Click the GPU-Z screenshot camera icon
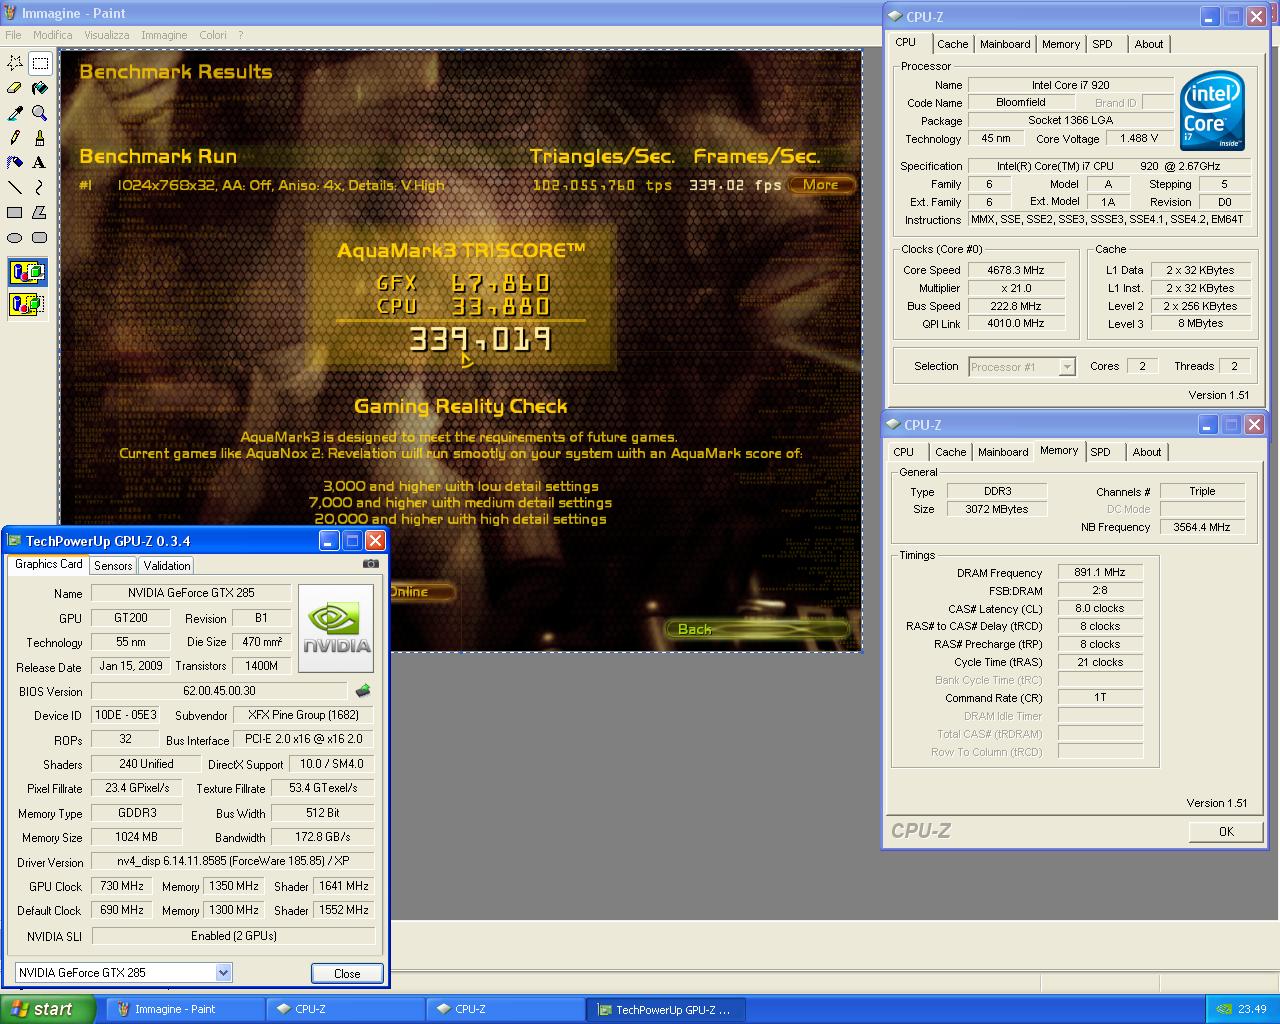The height and width of the screenshot is (1024, 1280). (x=370, y=564)
